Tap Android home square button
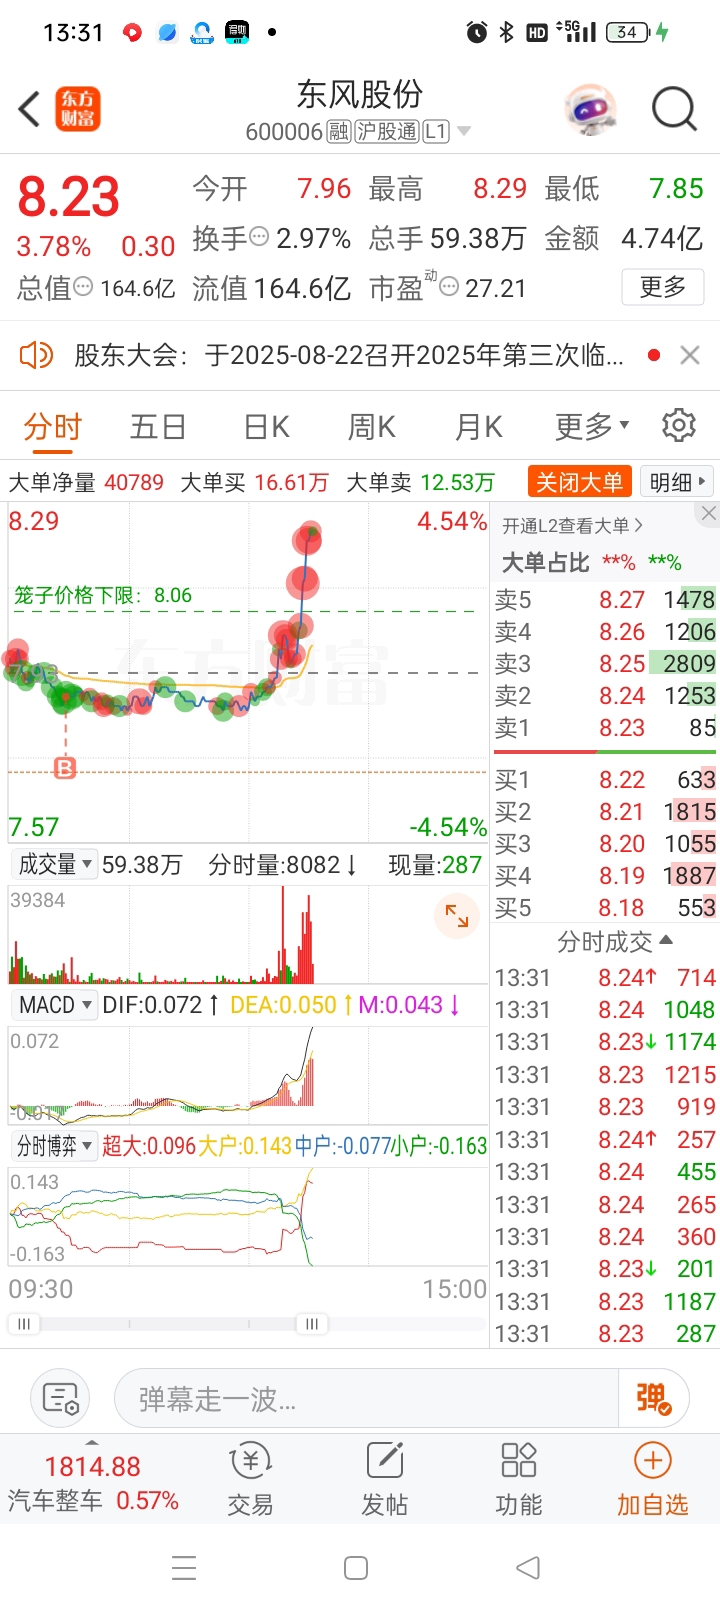This screenshot has width=720, height=1612. coord(356,1567)
